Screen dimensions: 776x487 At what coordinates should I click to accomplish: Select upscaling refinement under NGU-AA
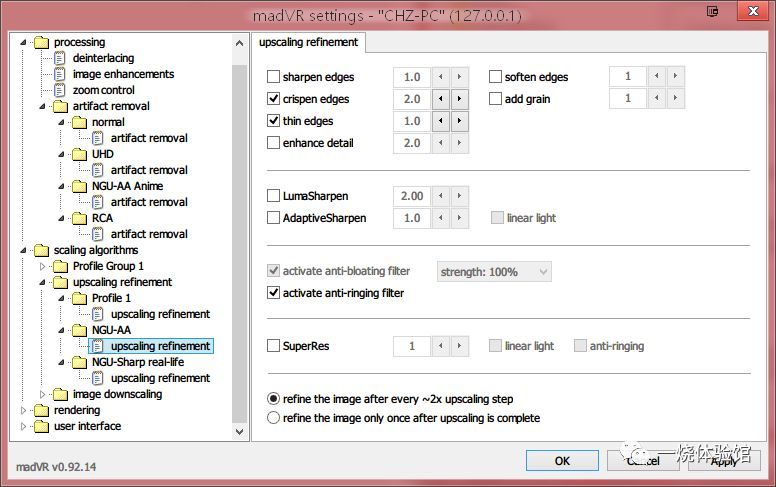pyautogui.click(x=160, y=346)
